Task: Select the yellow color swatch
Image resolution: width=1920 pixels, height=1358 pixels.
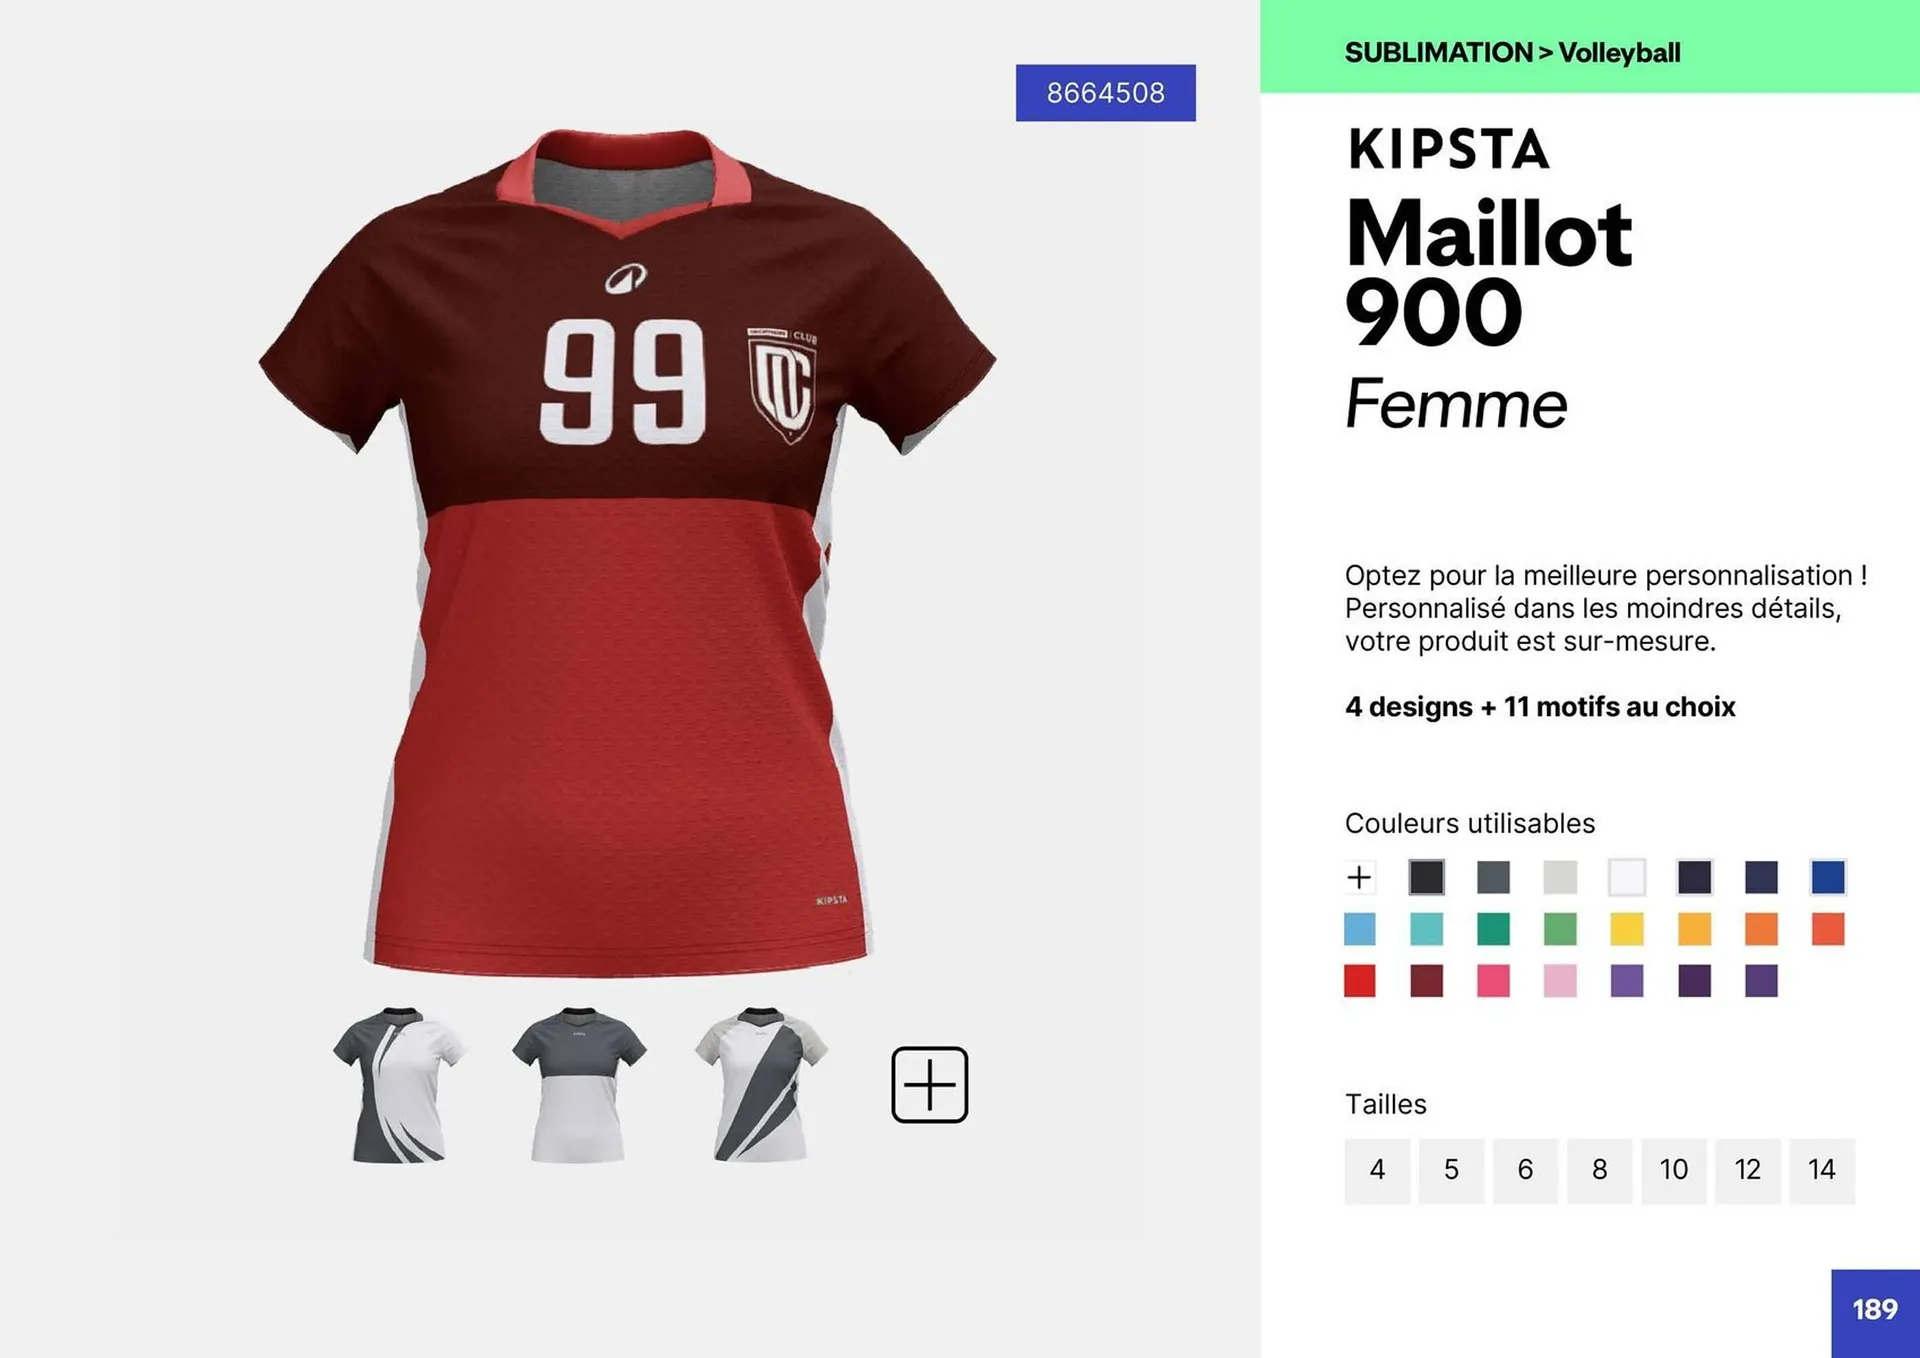Action: pyautogui.click(x=1627, y=929)
